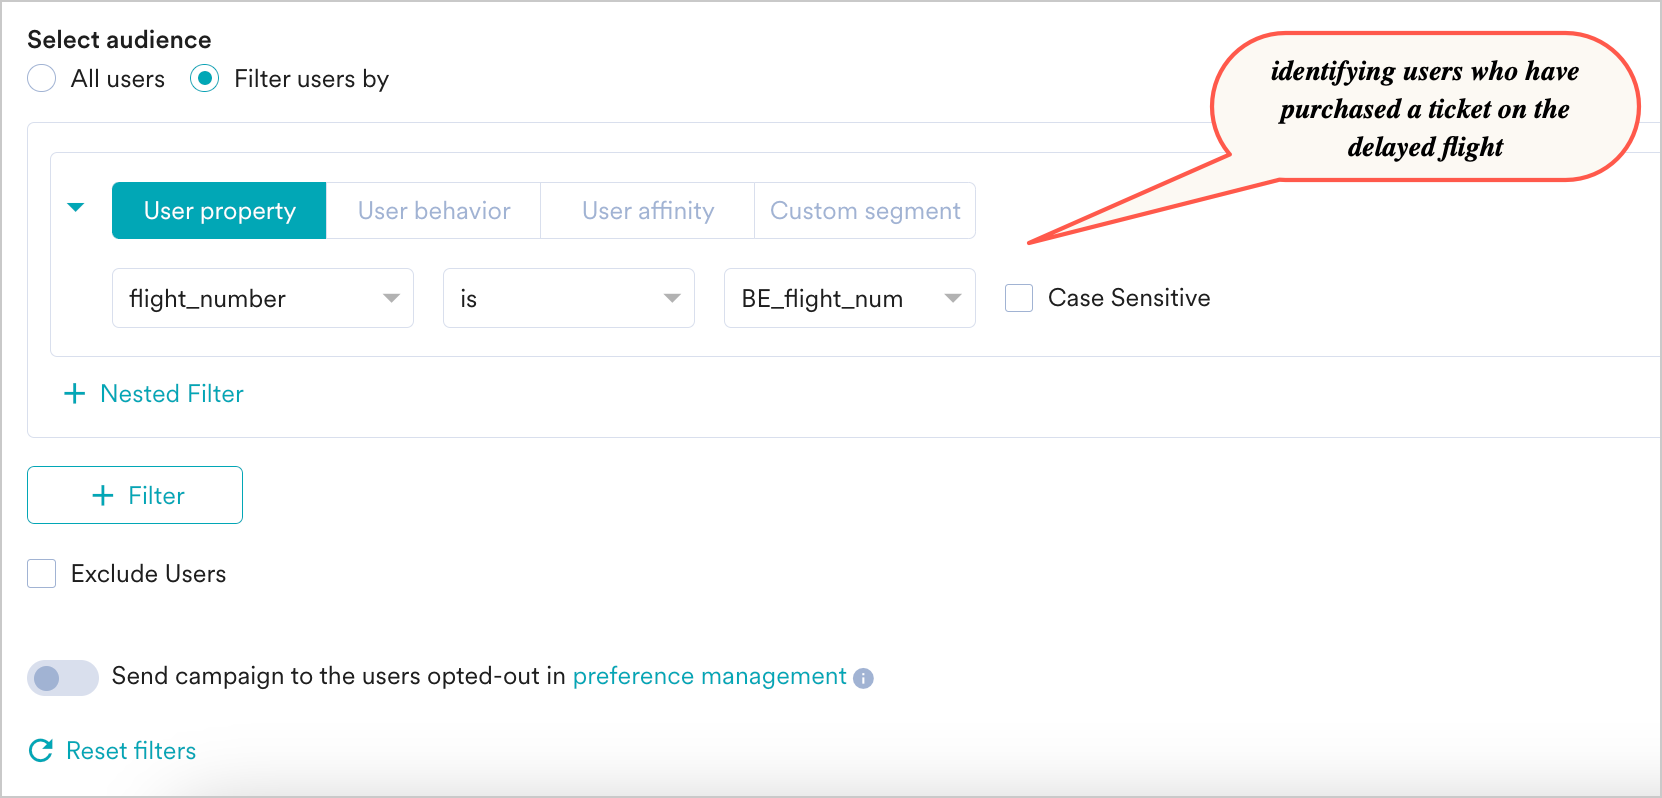Click the plus icon before Nested Filter
The height and width of the screenshot is (798, 1662).
(x=74, y=394)
